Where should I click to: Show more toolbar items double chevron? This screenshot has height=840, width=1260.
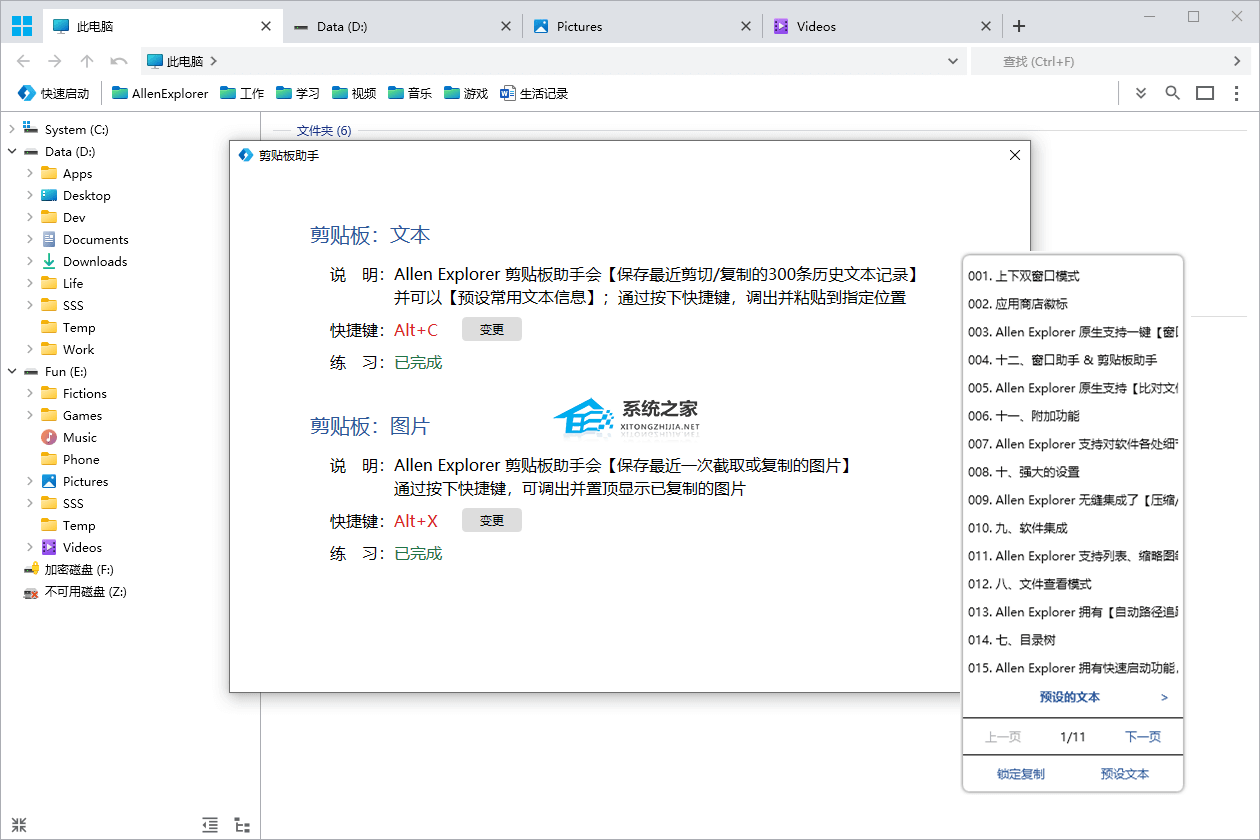[x=1141, y=93]
